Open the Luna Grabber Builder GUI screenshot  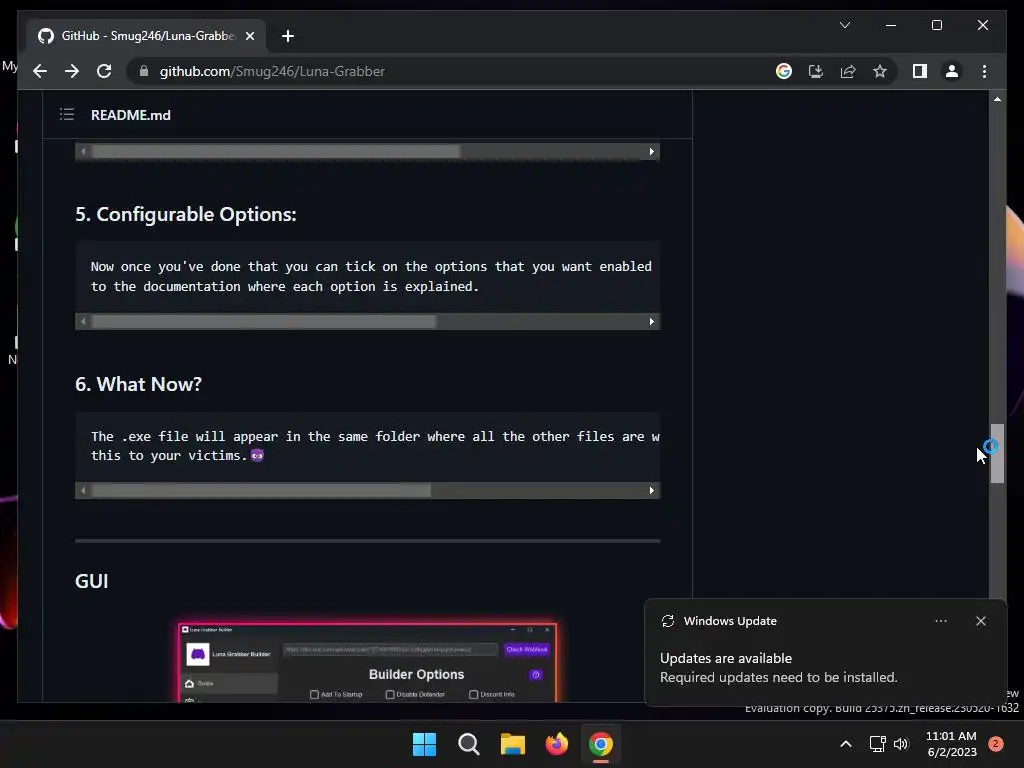pos(368,662)
